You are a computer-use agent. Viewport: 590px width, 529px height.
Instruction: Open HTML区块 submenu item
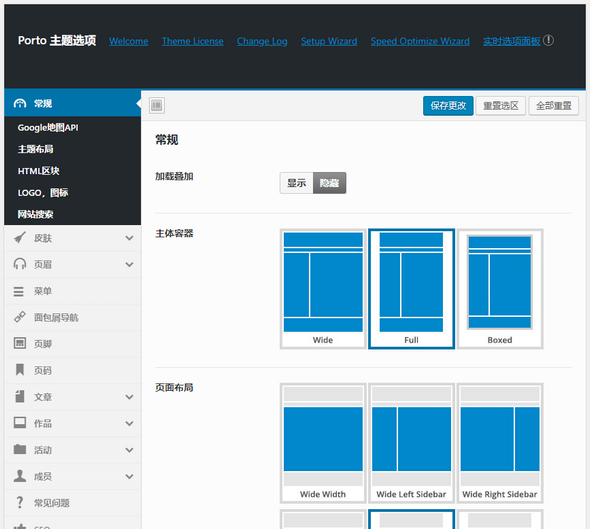(38, 171)
